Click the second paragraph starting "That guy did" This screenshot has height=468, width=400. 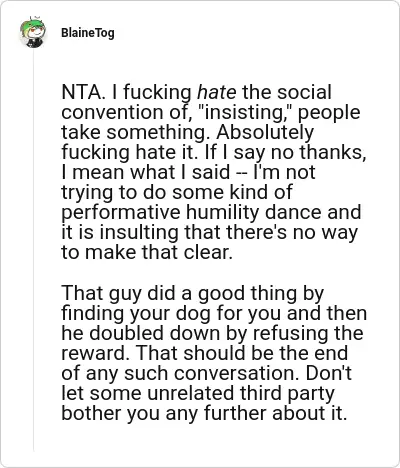click(x=214, y=353)
